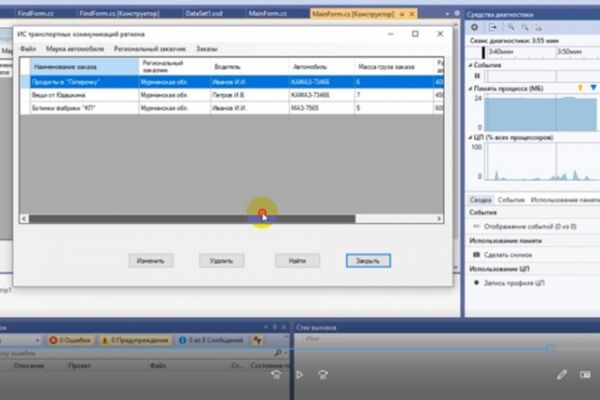The height and width of the screenshot is (400, 600).
Task: Open the diagnostics tools settings gear
Action: coord(474,27)
